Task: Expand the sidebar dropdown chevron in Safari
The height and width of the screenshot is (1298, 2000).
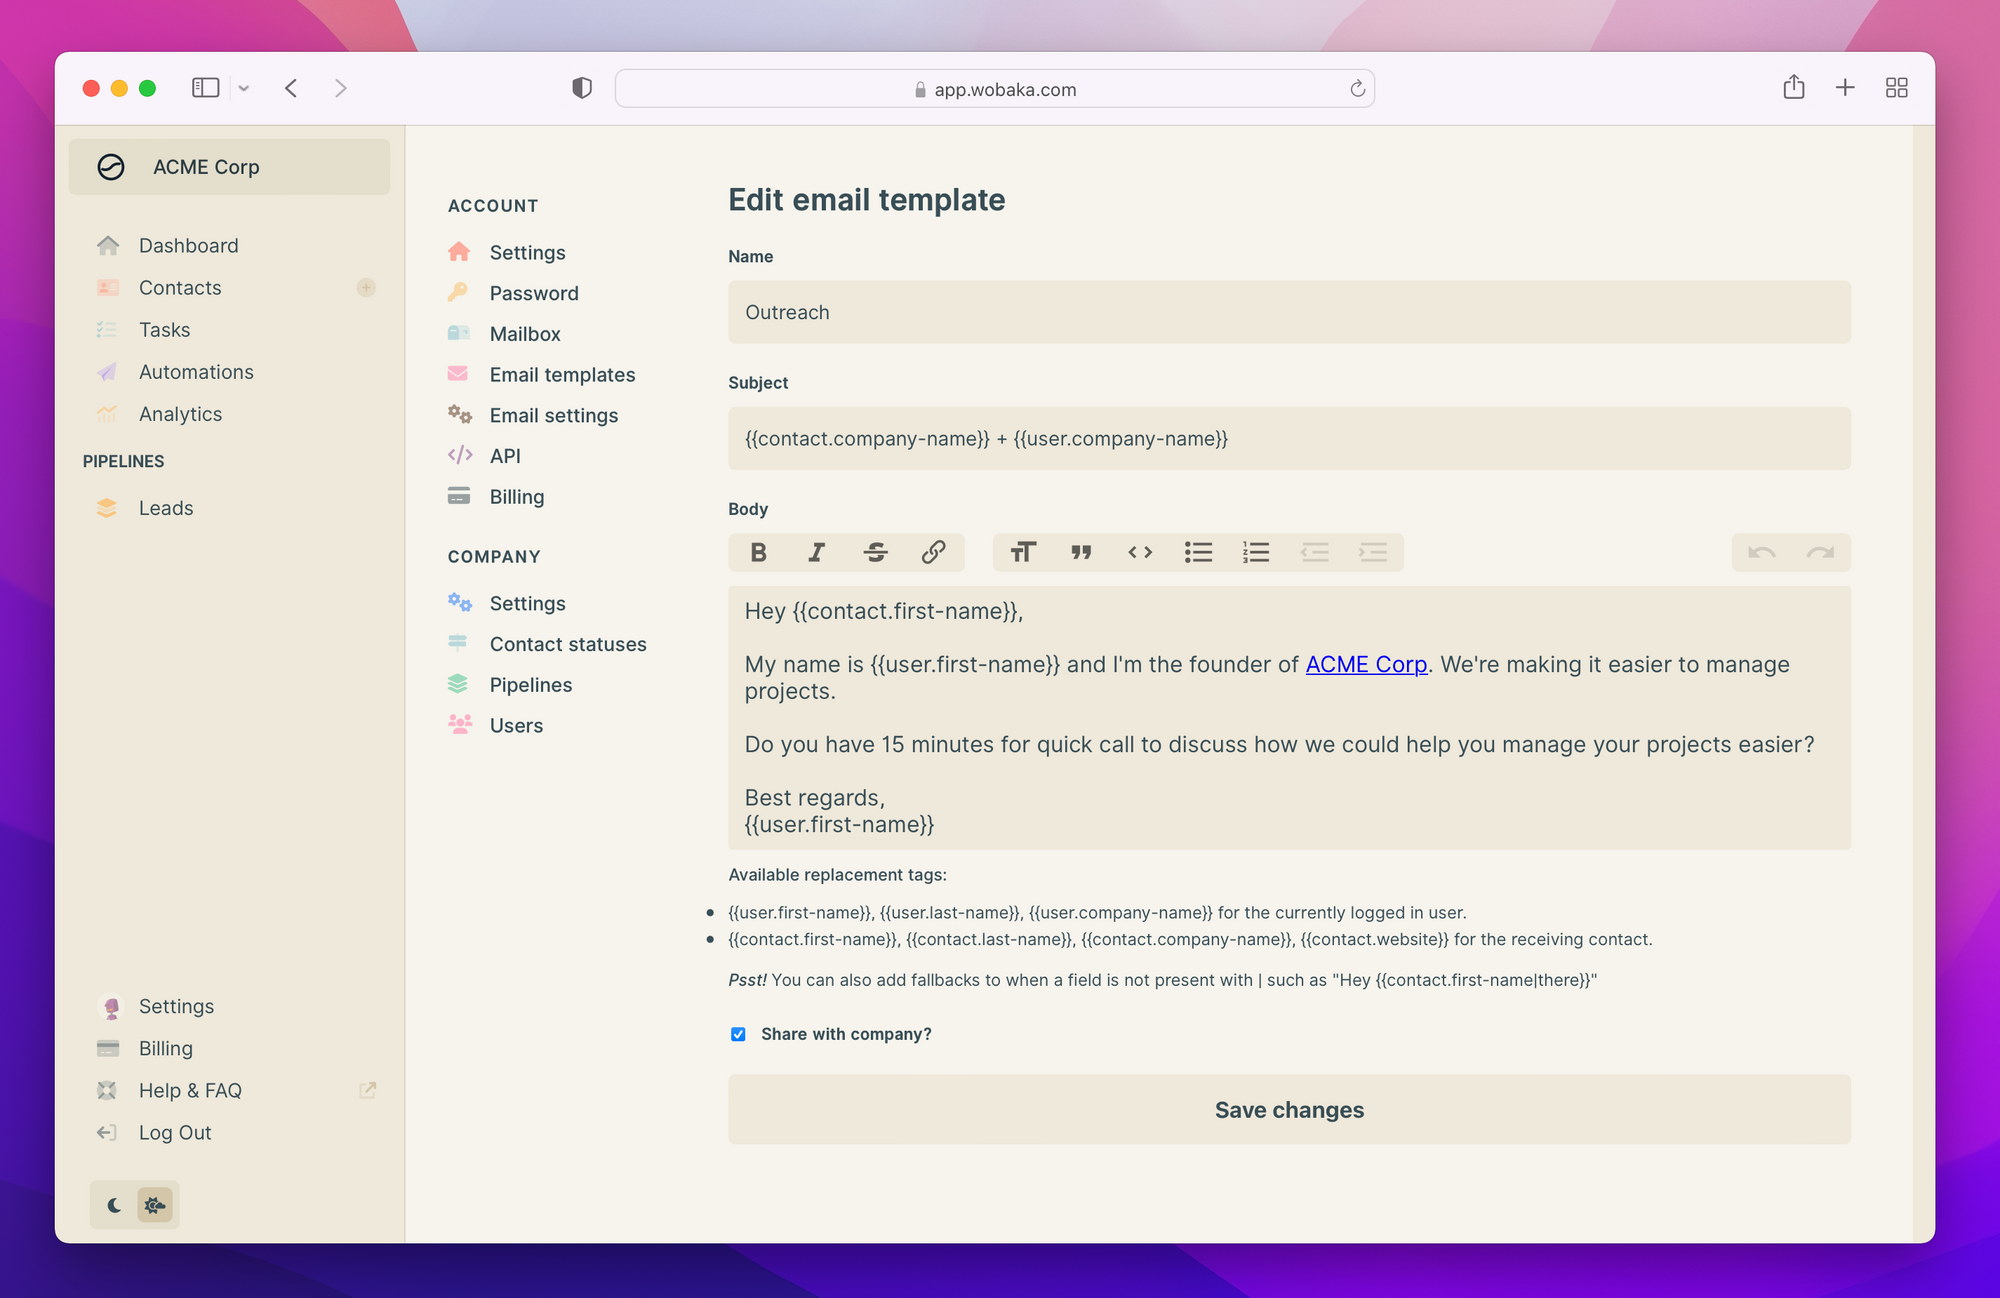Action: [243, 88]
